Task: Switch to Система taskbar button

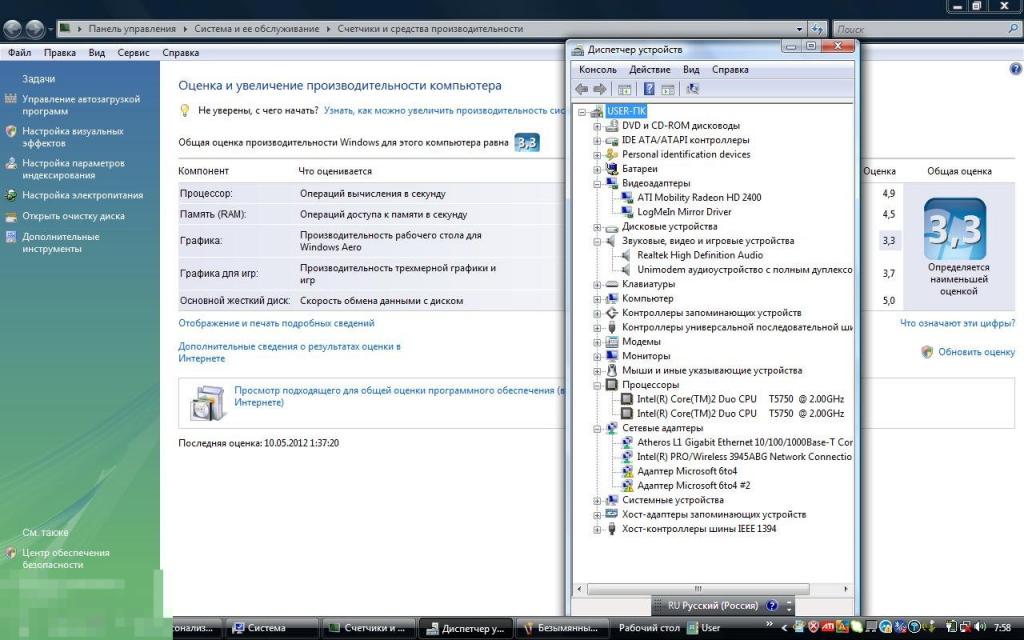Action: pyautogui.click(x=272, y=628)
